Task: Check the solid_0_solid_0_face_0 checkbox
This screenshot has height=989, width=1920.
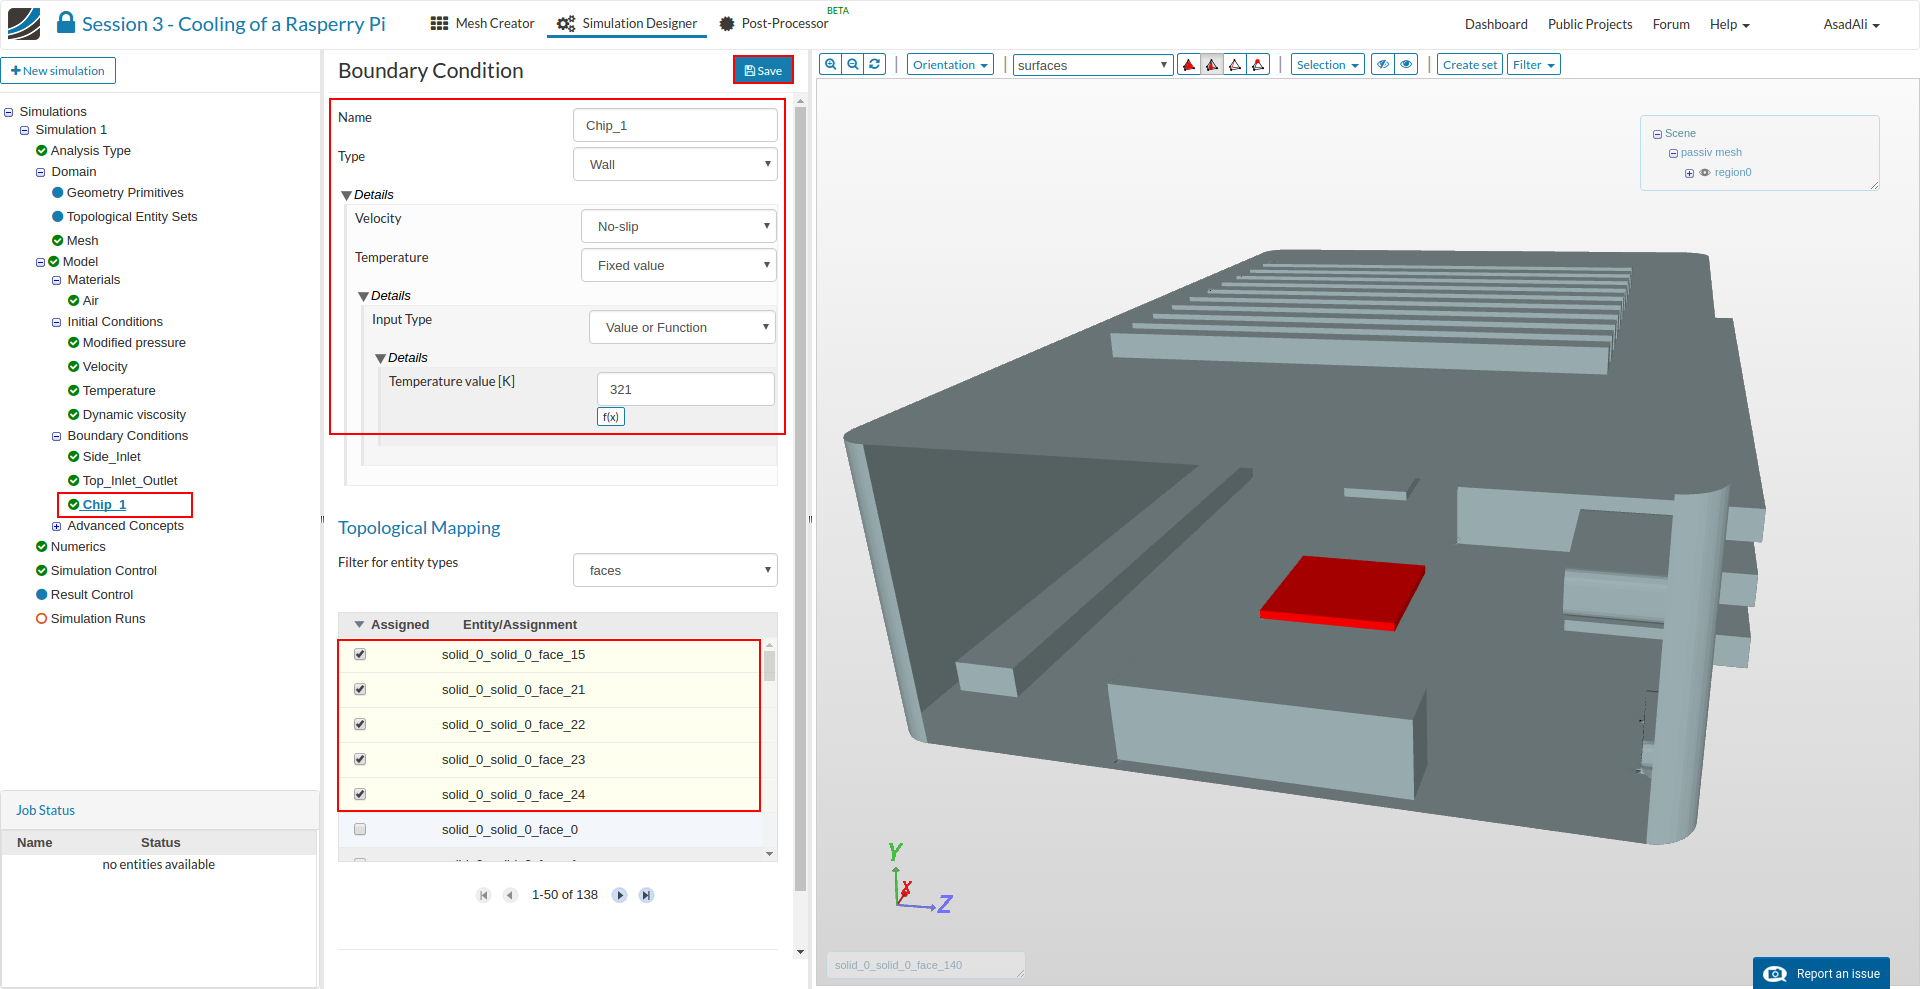Action: pos(360,830)
